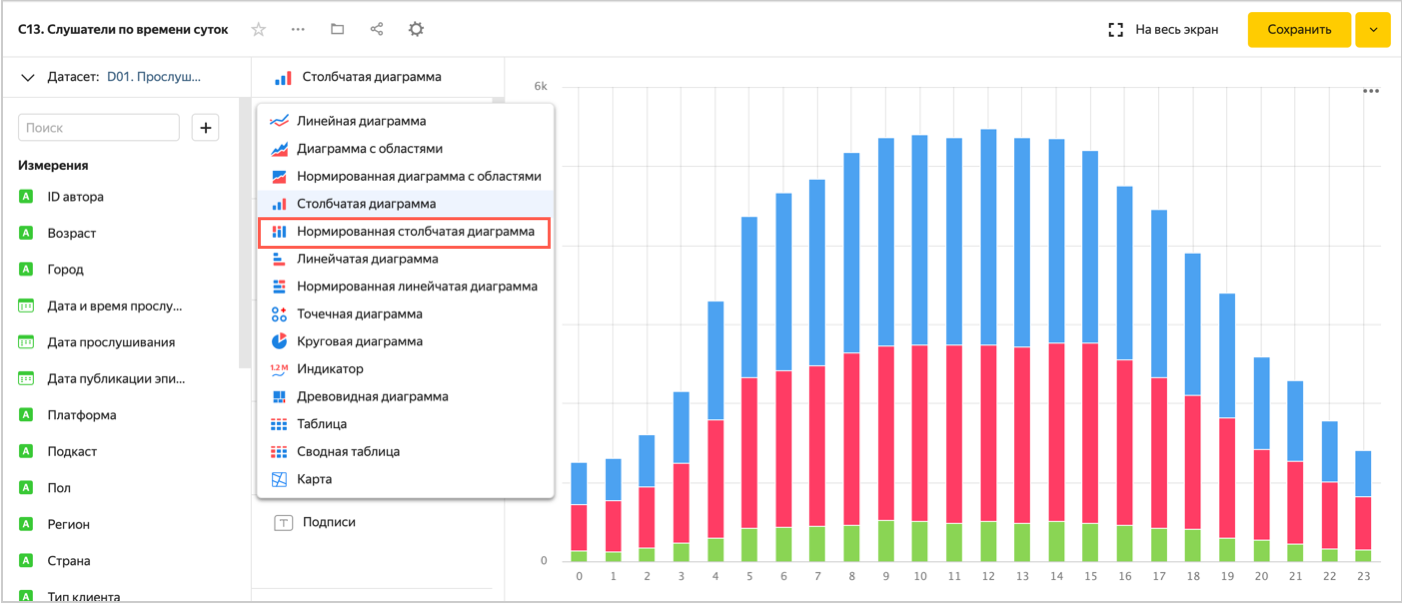Pick Карта from the chart list
The width and height of the screenshot is (1402, 604).
tap(314, 479)
